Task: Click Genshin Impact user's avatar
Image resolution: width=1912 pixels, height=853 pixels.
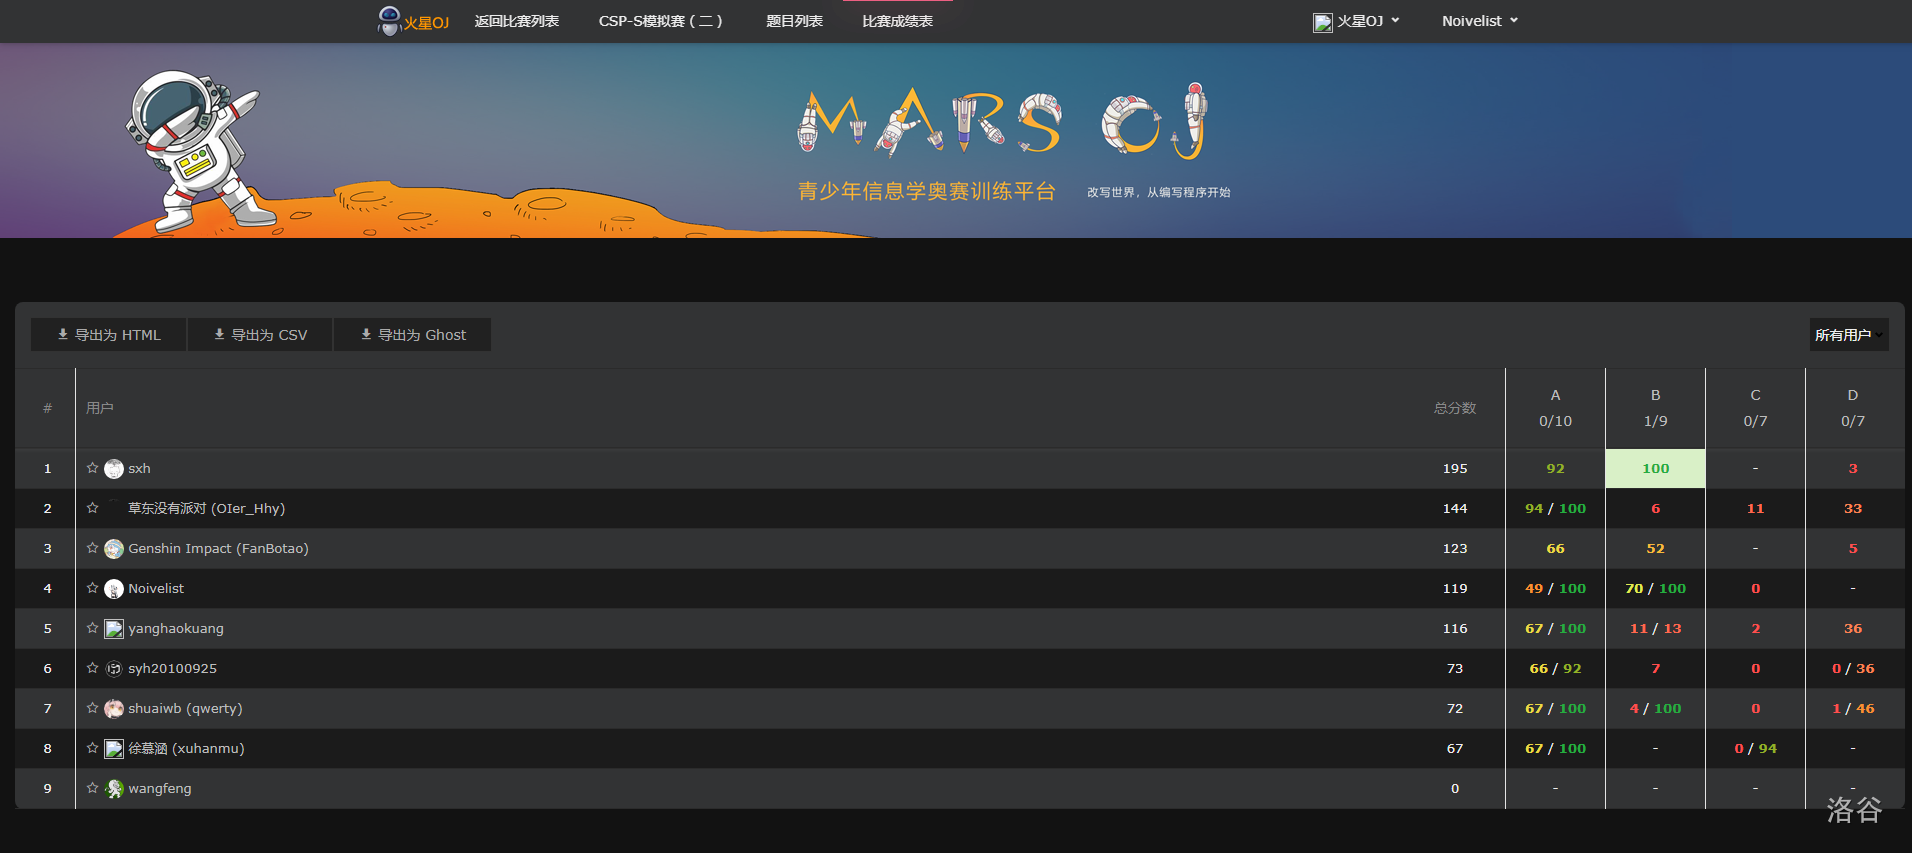Action: (x=114, y=549)
